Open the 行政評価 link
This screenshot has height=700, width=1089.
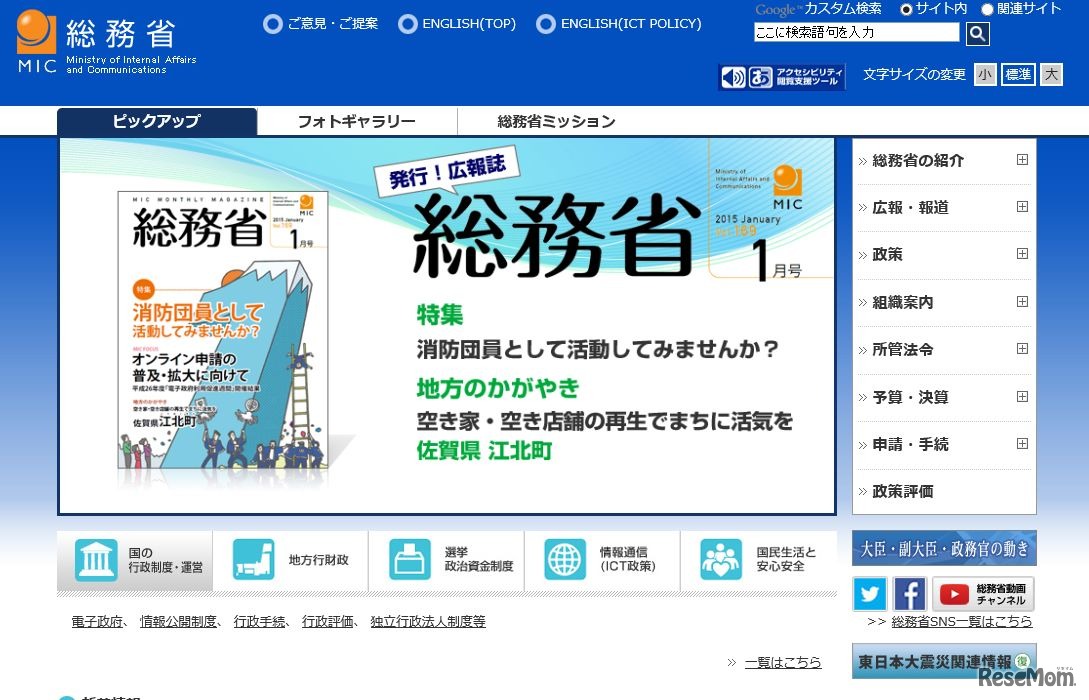(328, 622)
